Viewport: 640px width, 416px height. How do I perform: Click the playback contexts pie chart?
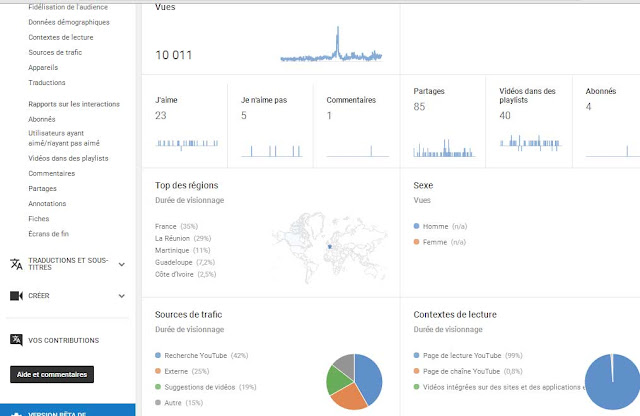click(x=612, y=382)
